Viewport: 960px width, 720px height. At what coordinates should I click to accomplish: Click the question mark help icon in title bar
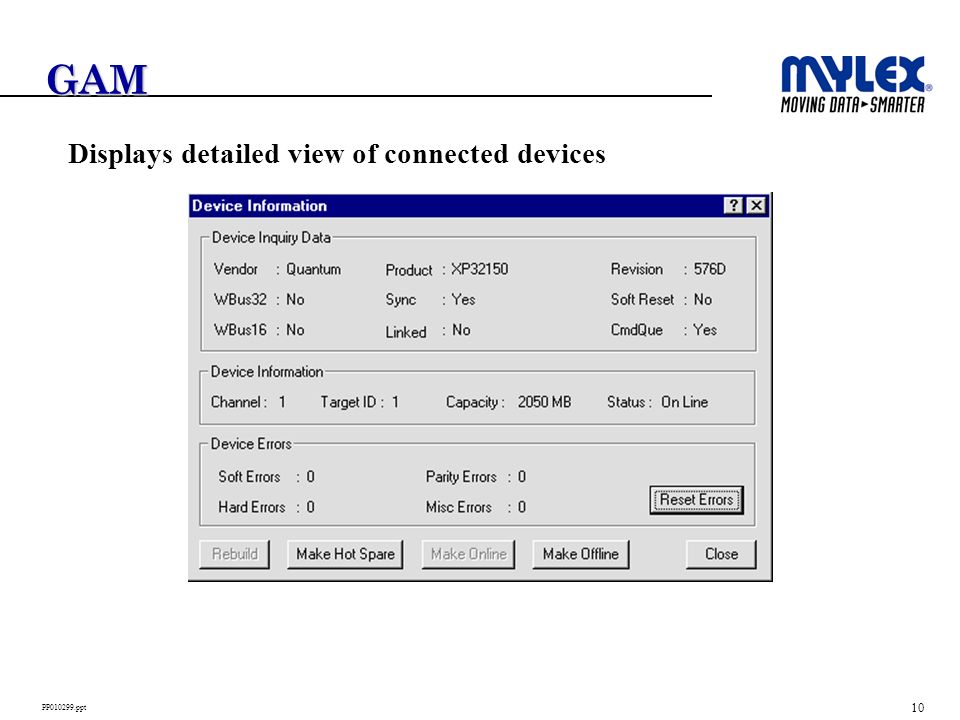tap(733, 206)
